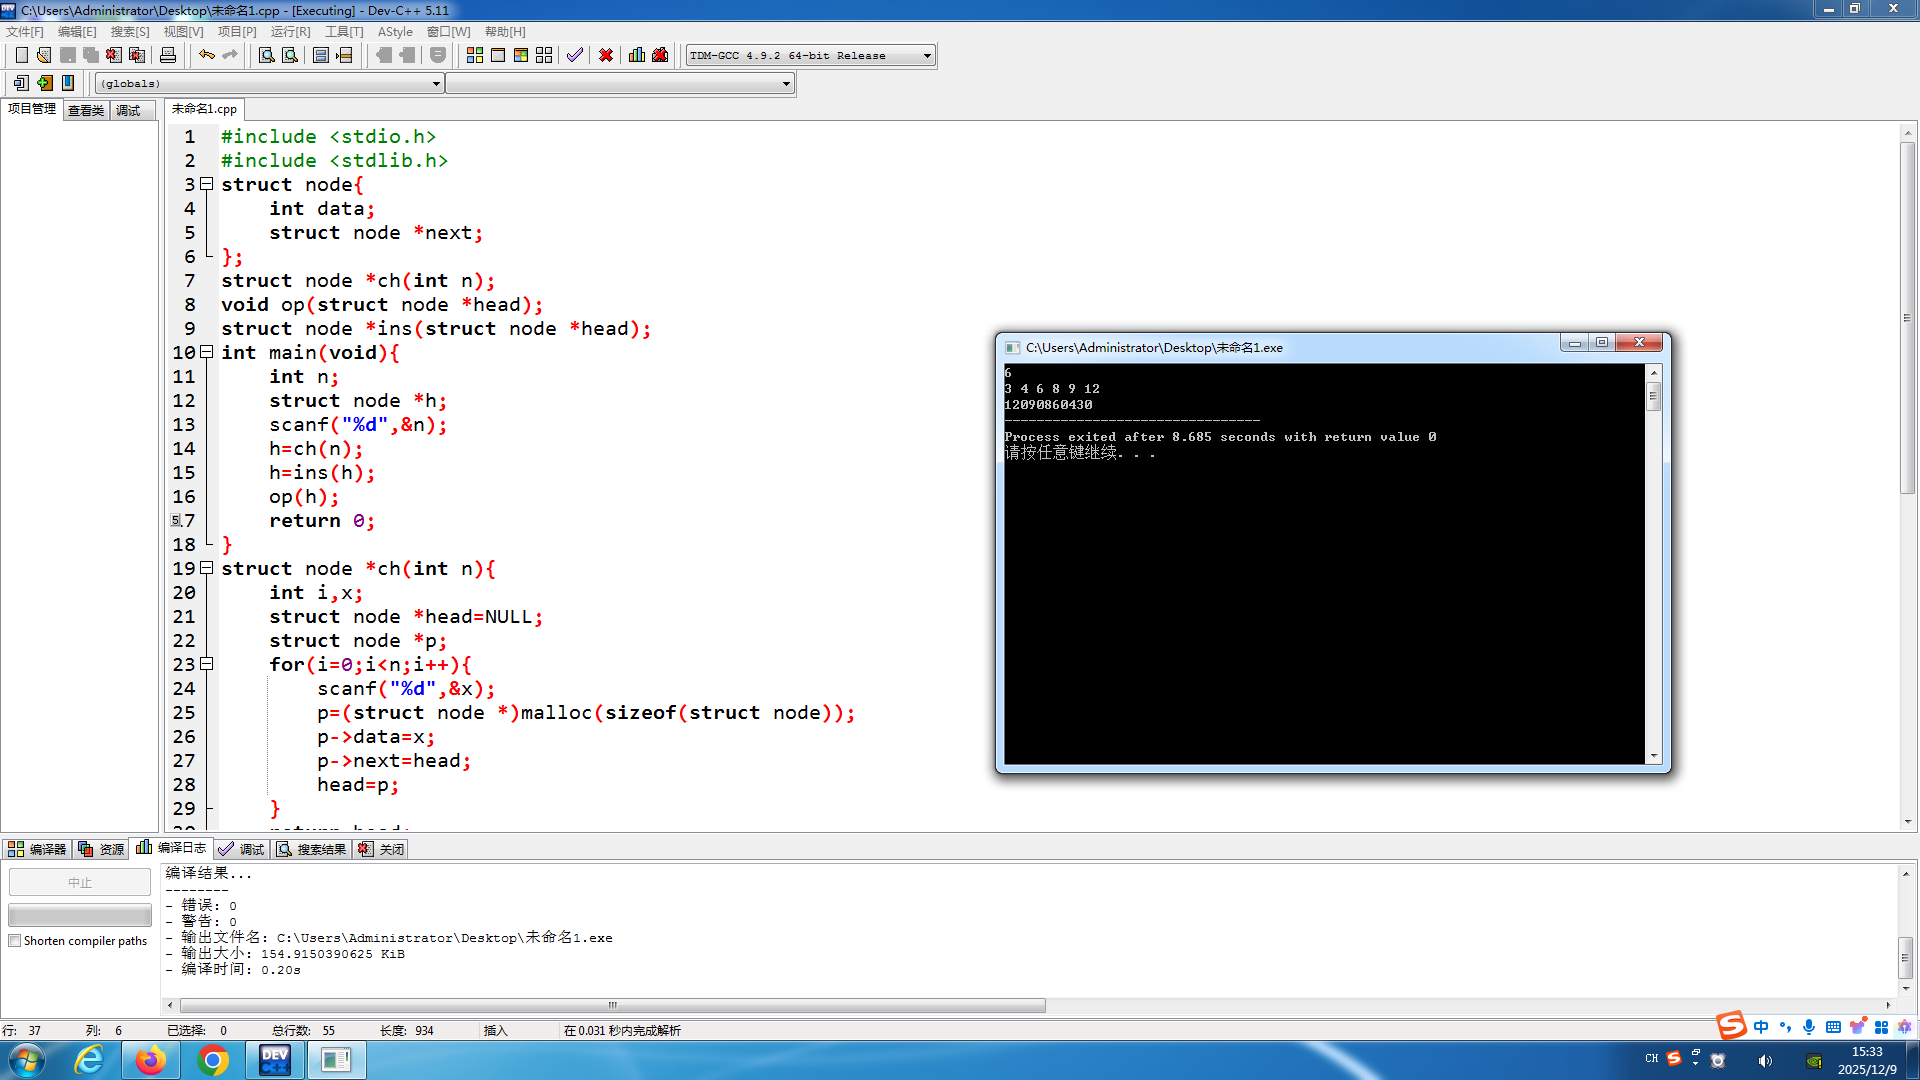Click the New file toolbar icon

tap(21, 55)
